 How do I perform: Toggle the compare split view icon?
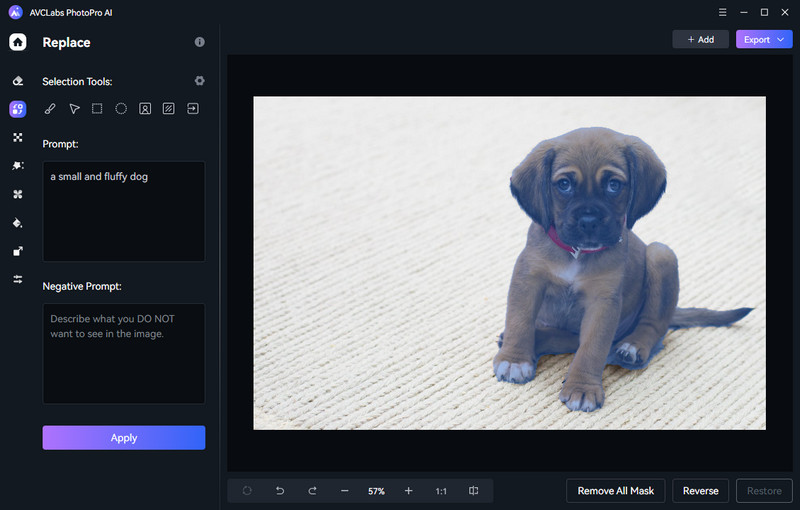pos(473,491)
